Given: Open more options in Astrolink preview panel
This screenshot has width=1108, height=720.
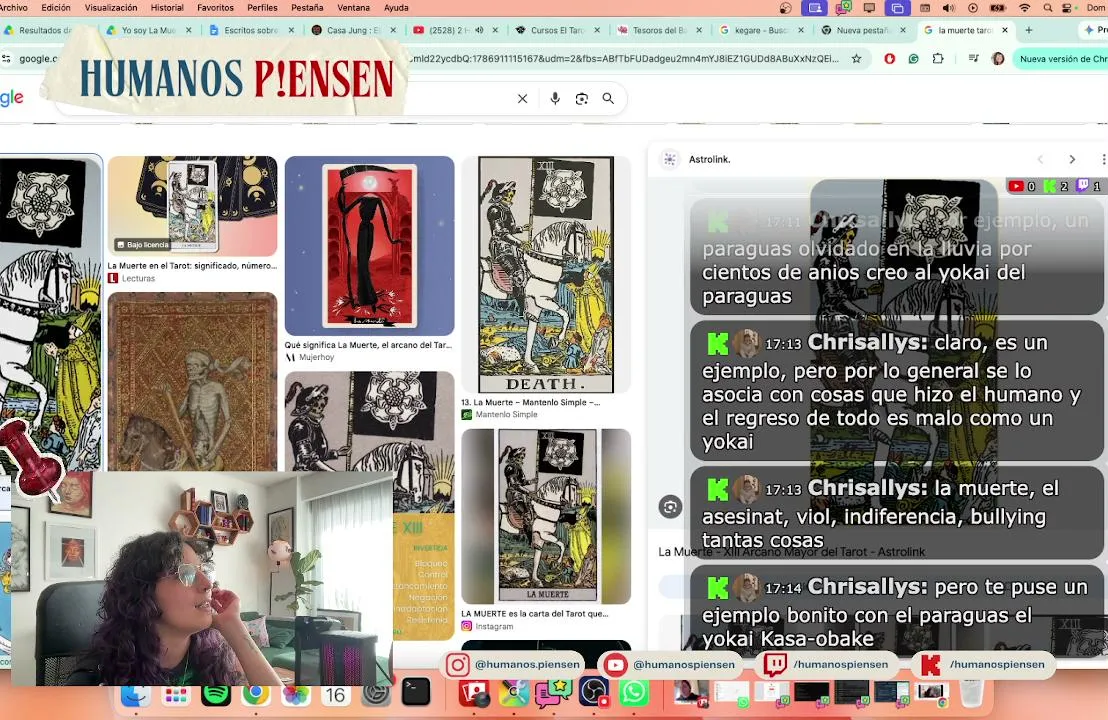Looking at the screenshot, I should tap(1102, 159).
